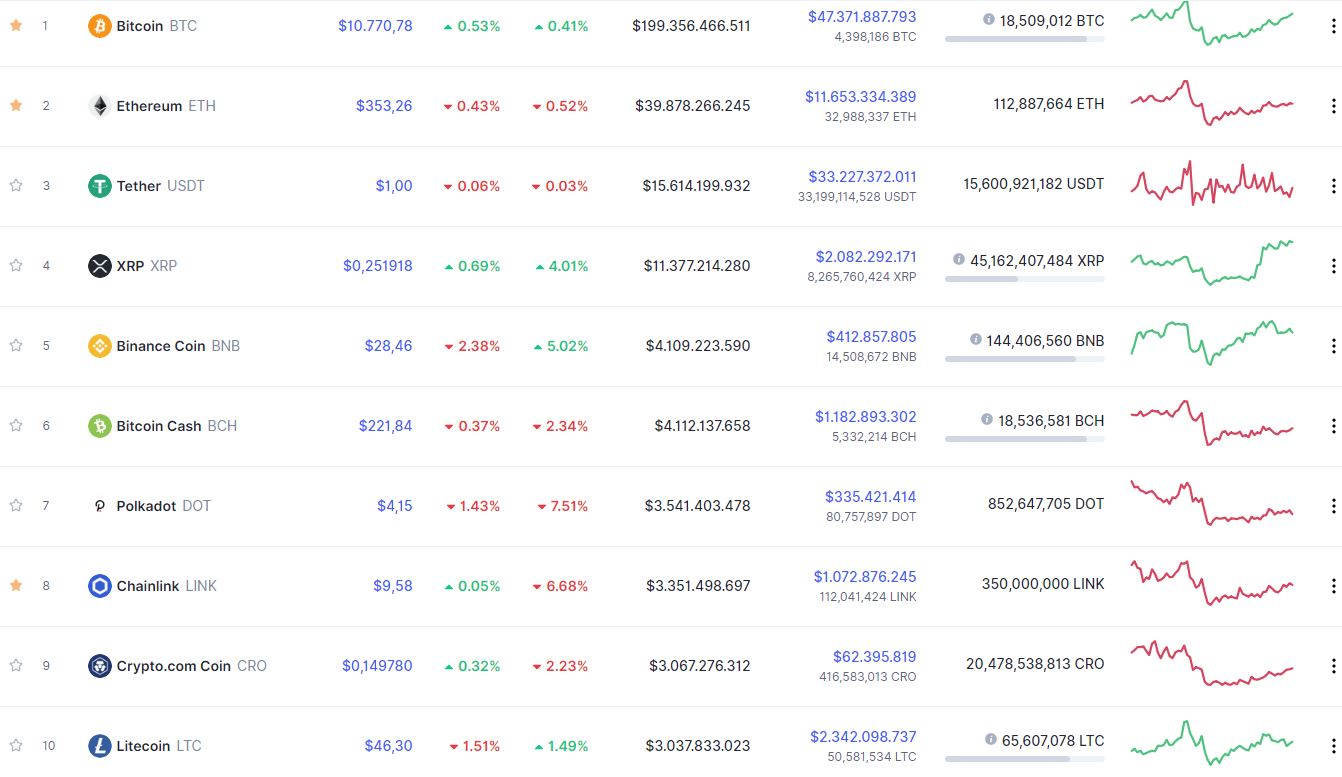Viewport: 1342px width, 777px height.
Task: Click the info icon beside 18,509,012 BTC
Action: [x=989, y=19]
